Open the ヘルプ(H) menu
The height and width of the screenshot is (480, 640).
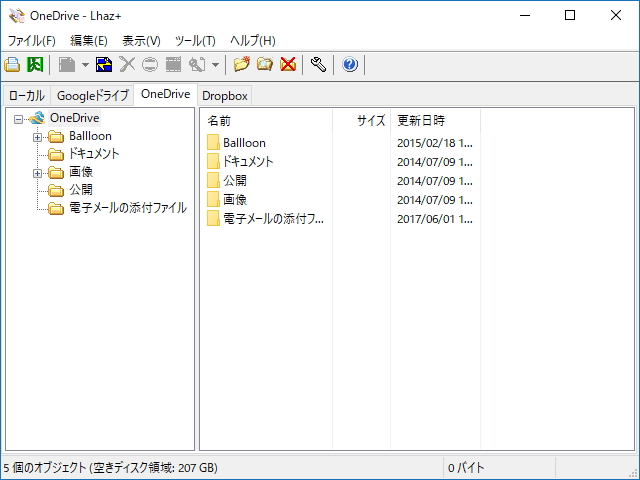(253, 40)
